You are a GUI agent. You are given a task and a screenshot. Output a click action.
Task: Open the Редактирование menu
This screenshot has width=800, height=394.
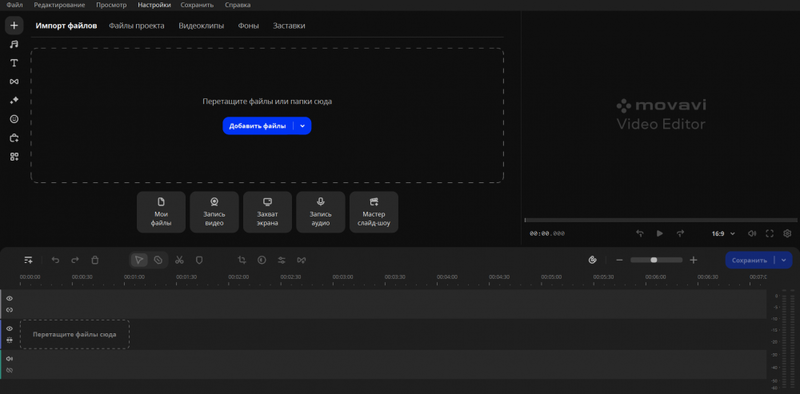[x=60, y=5]
